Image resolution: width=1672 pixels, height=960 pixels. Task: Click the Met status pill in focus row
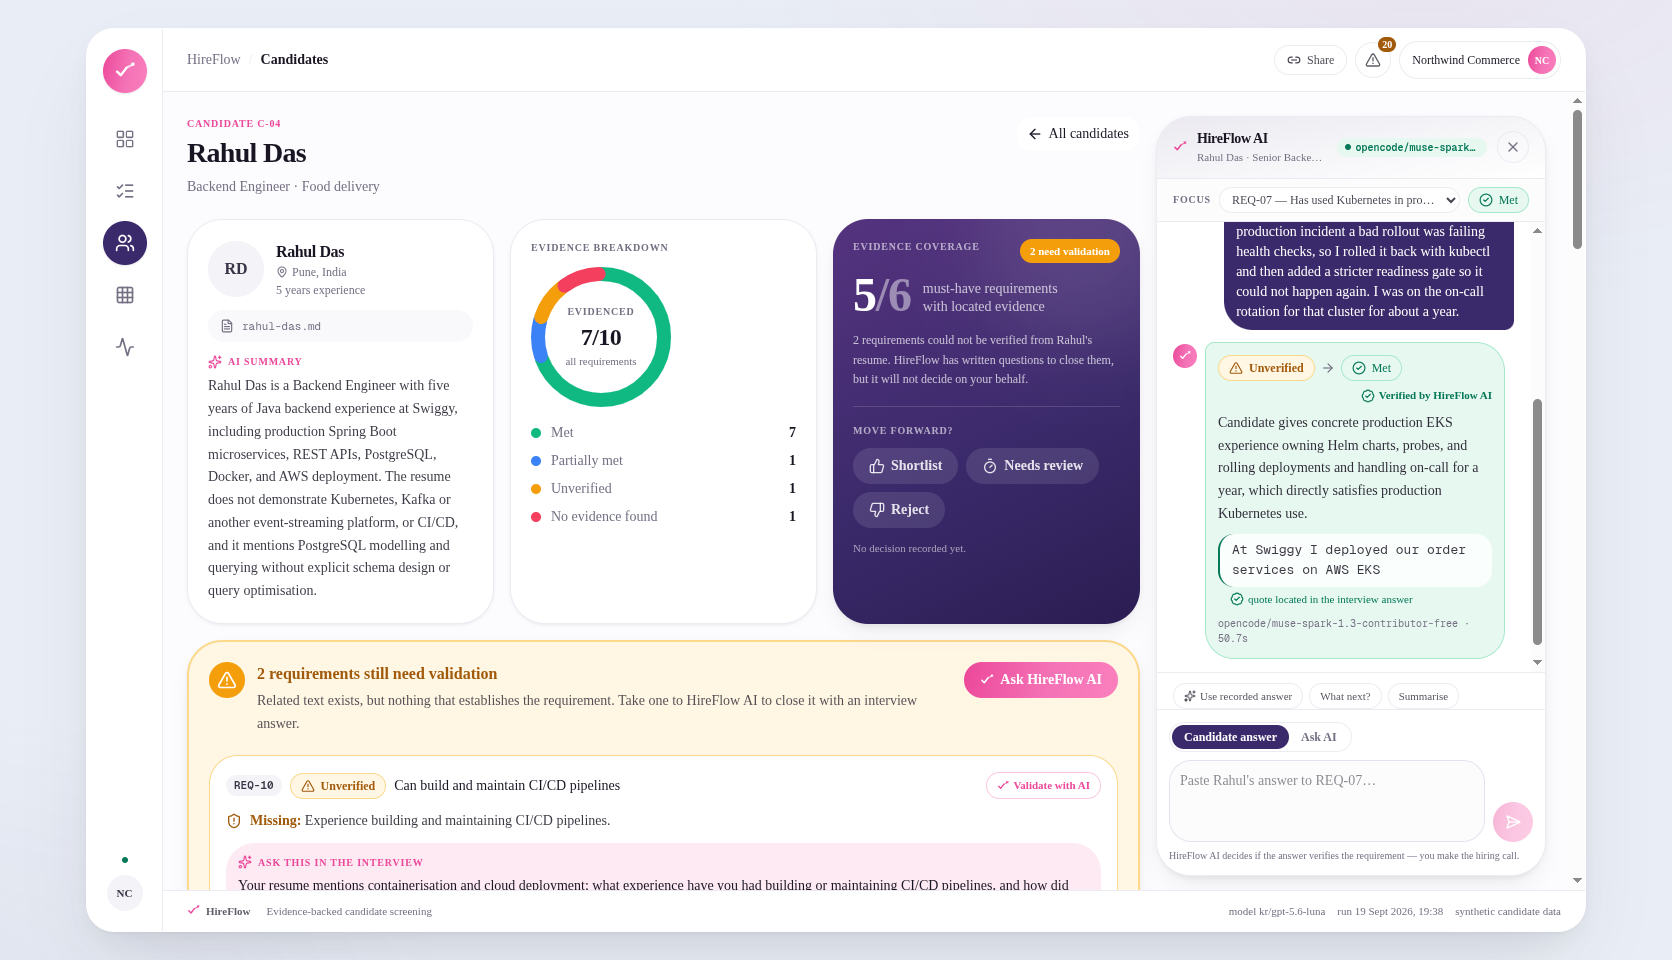[1499, 200]
